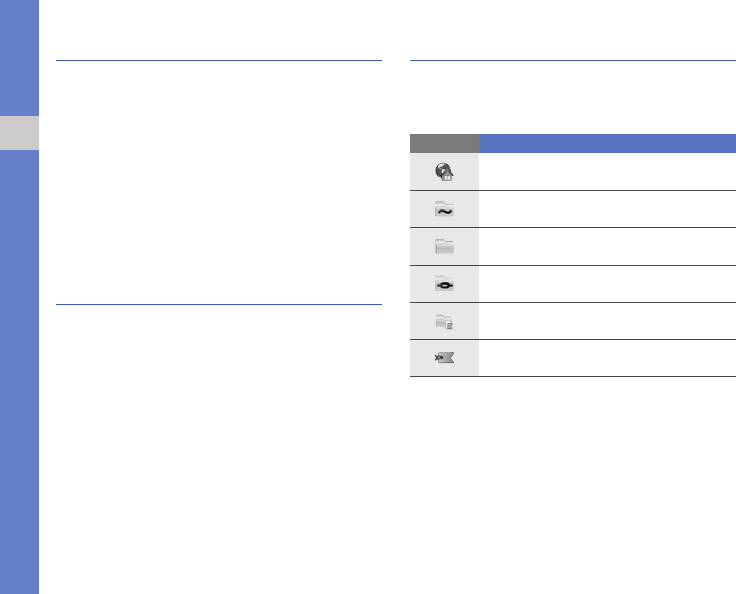
Task: Select the folder icon with document overlay
Action: click(x=444, y=321)
